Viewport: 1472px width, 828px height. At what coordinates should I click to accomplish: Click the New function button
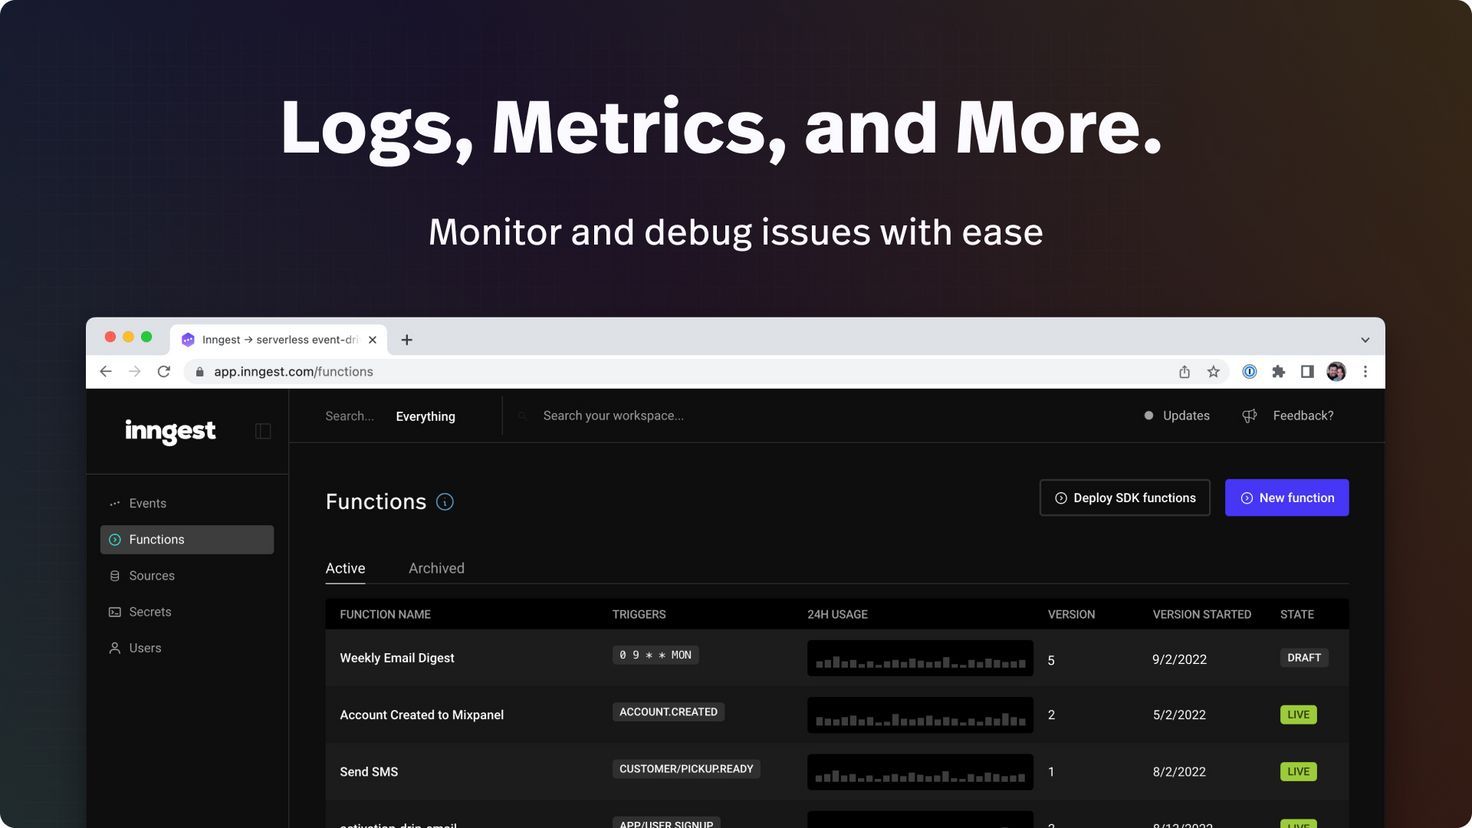(1287, 498)
